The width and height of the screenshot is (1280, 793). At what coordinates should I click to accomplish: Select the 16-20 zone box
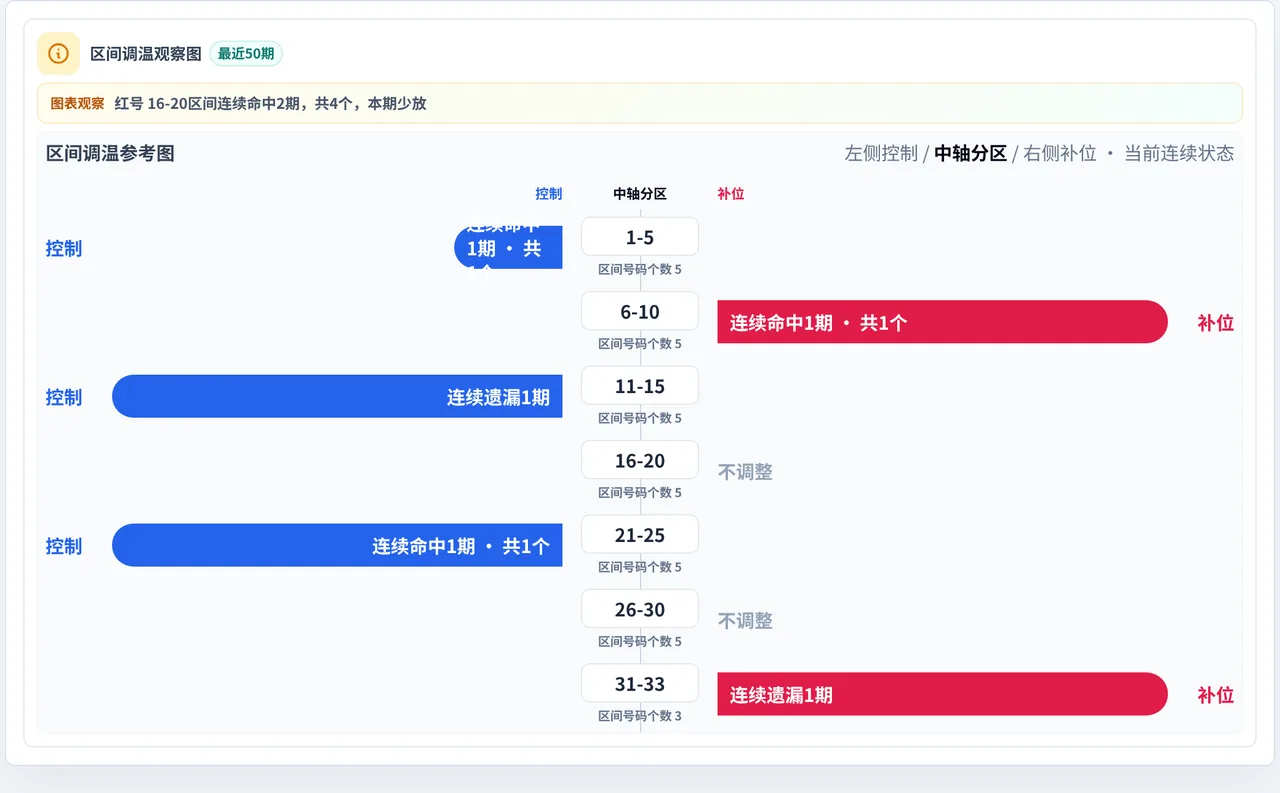[640, 460]
